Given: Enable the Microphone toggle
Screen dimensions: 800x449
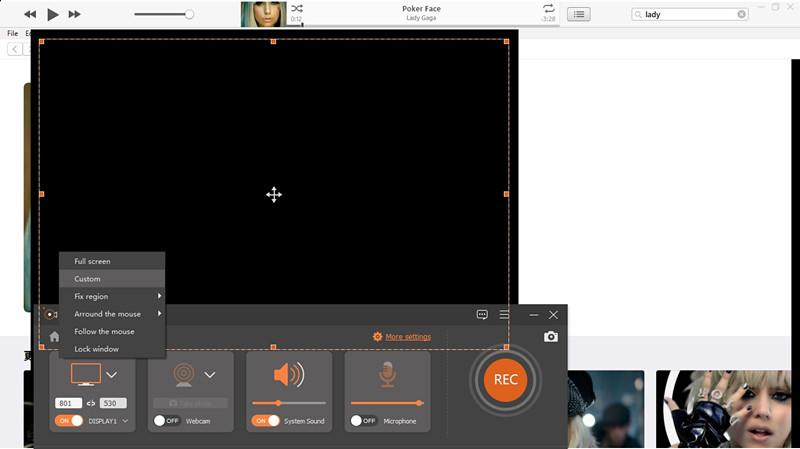Looking at the screenshot, I should (x=364, y=421).
